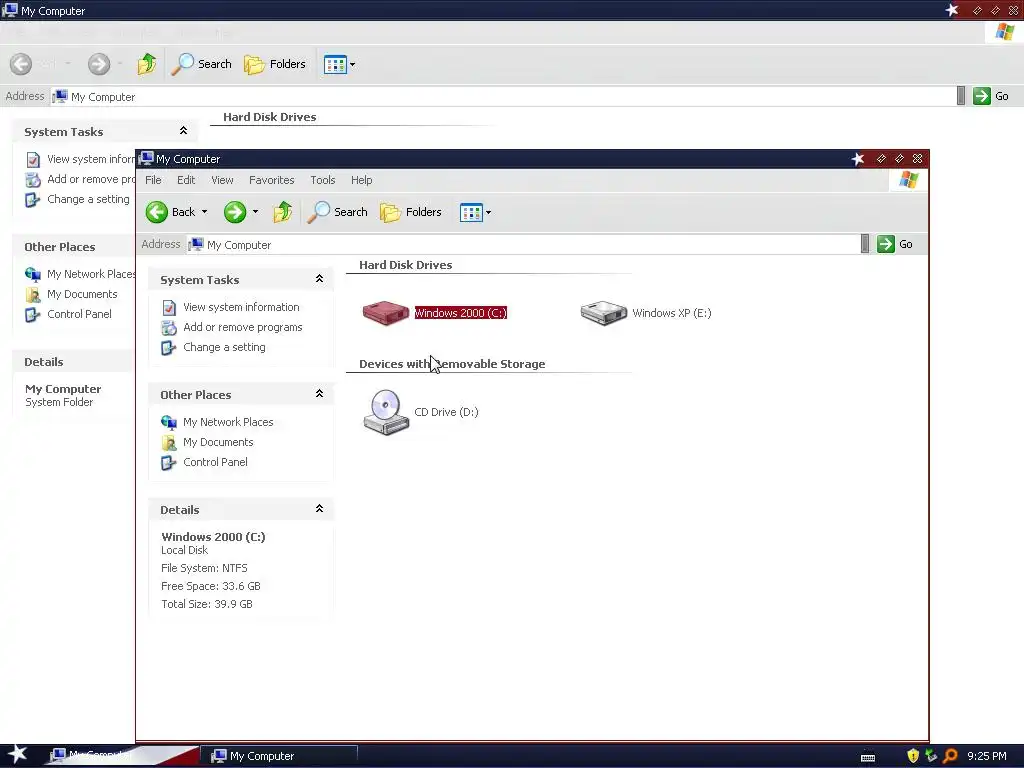Click the address bar field in background window

503,97
